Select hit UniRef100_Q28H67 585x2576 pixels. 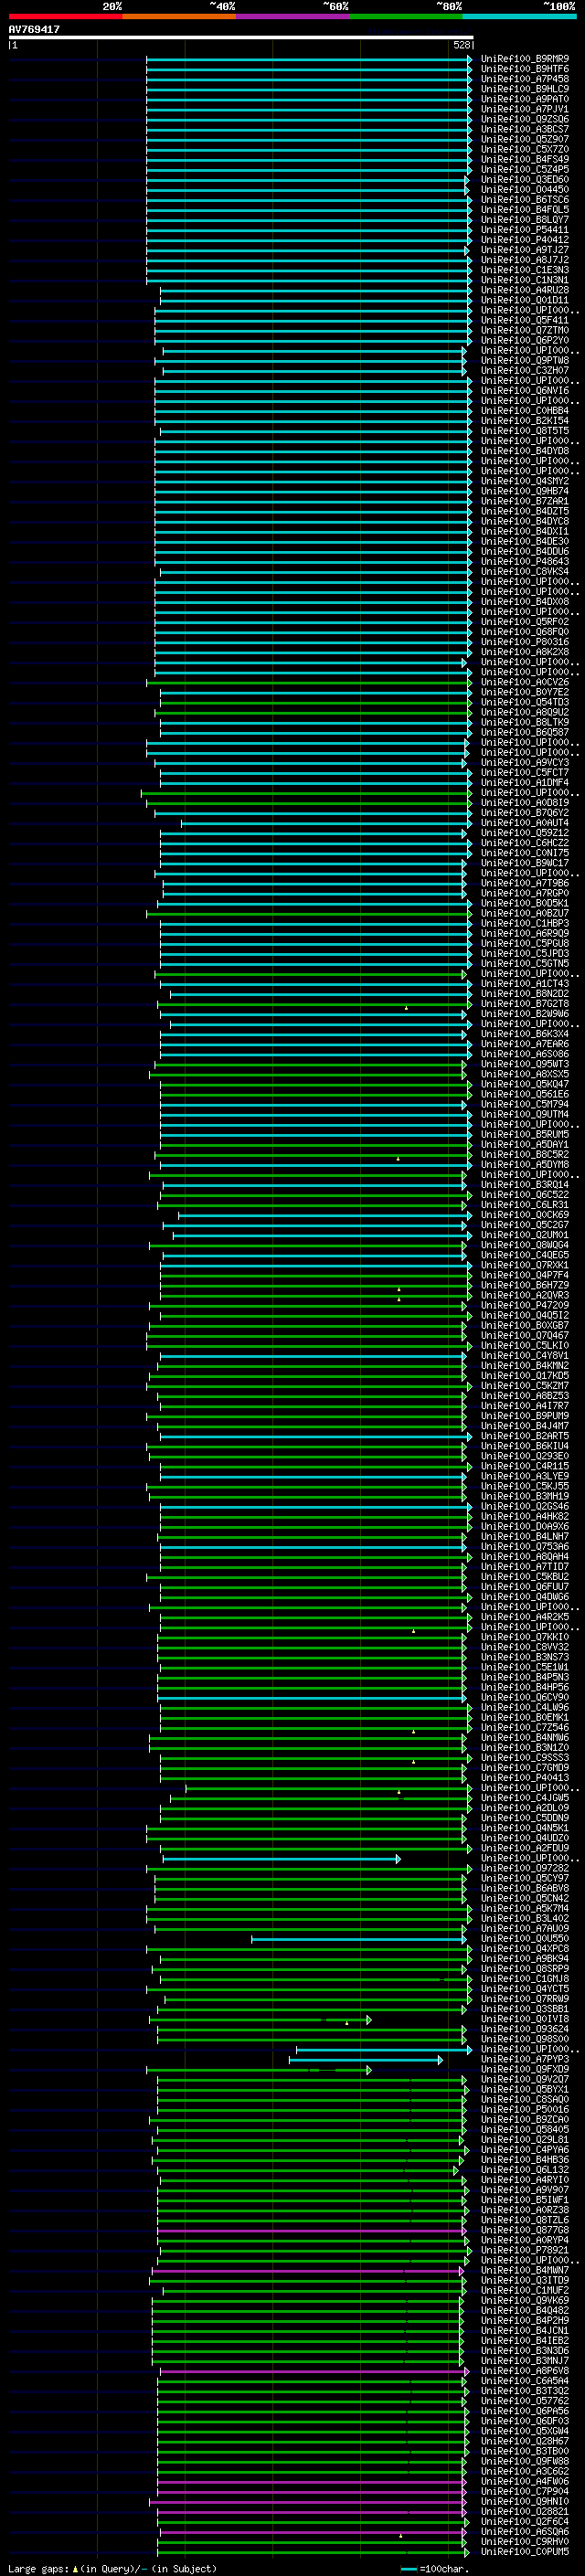pos(525,2441)
